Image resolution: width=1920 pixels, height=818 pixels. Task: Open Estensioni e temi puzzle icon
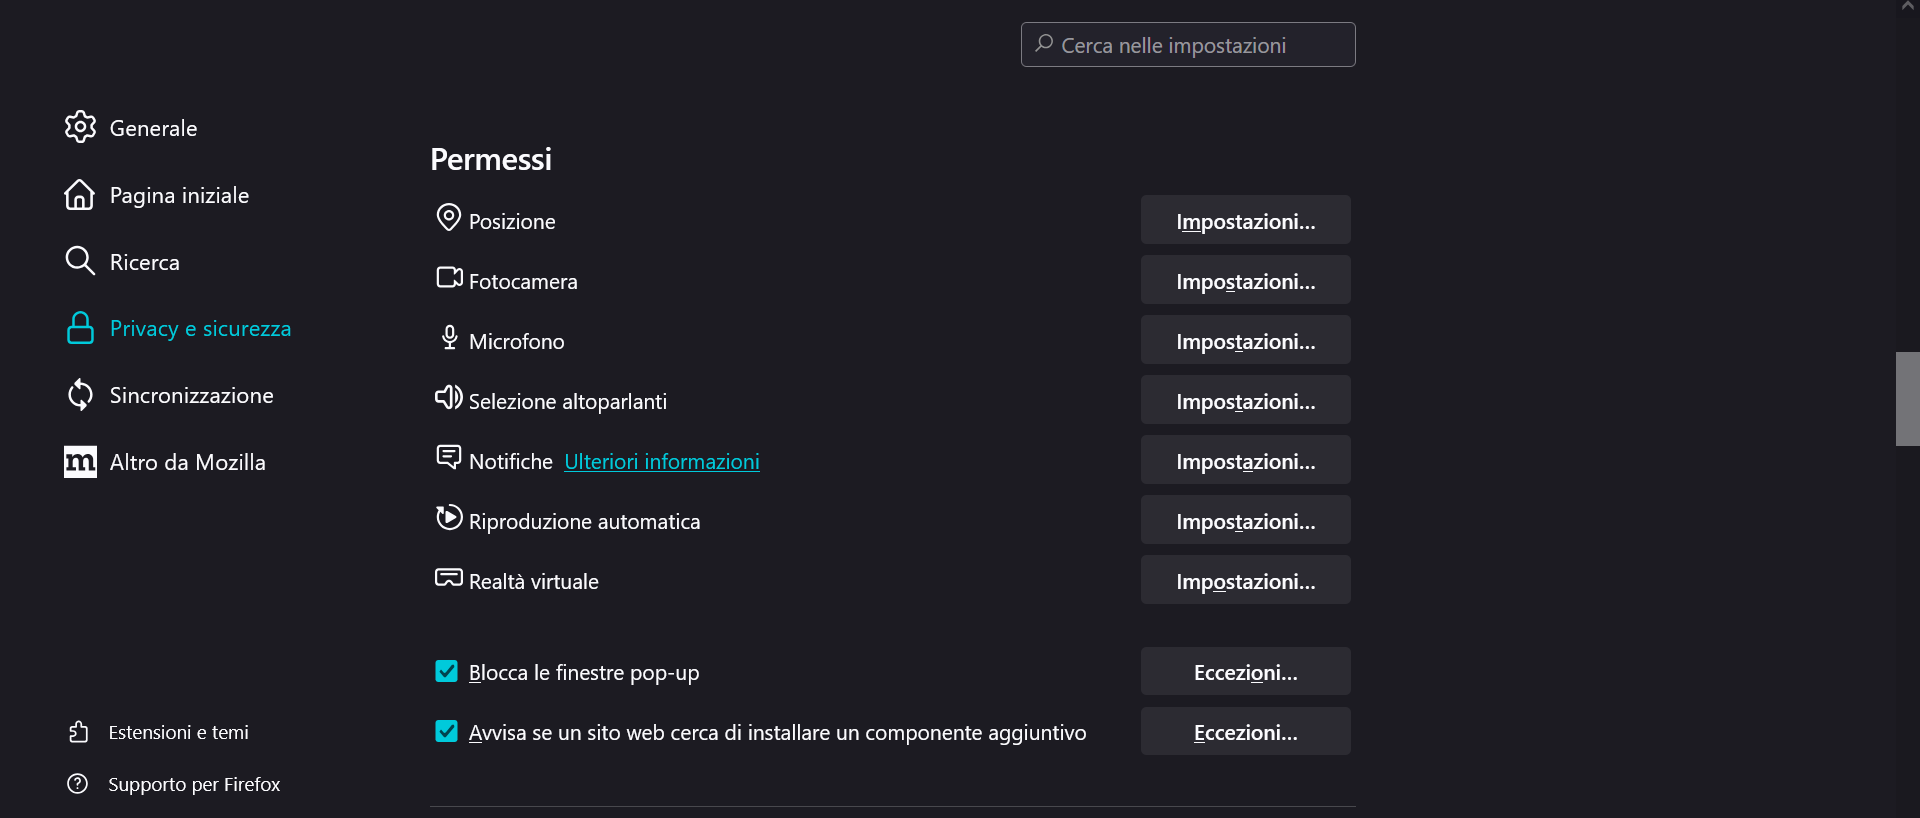(78, 732)
